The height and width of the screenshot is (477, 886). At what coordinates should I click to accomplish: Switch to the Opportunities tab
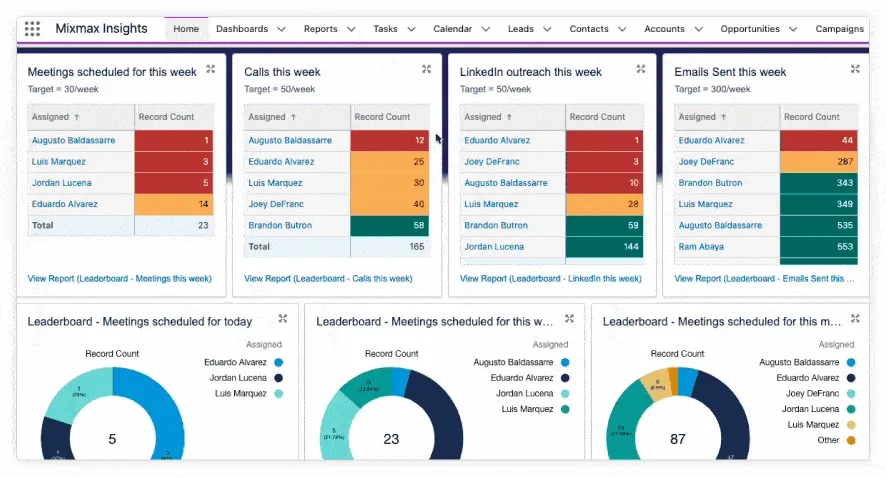click(x=750, y=29)
